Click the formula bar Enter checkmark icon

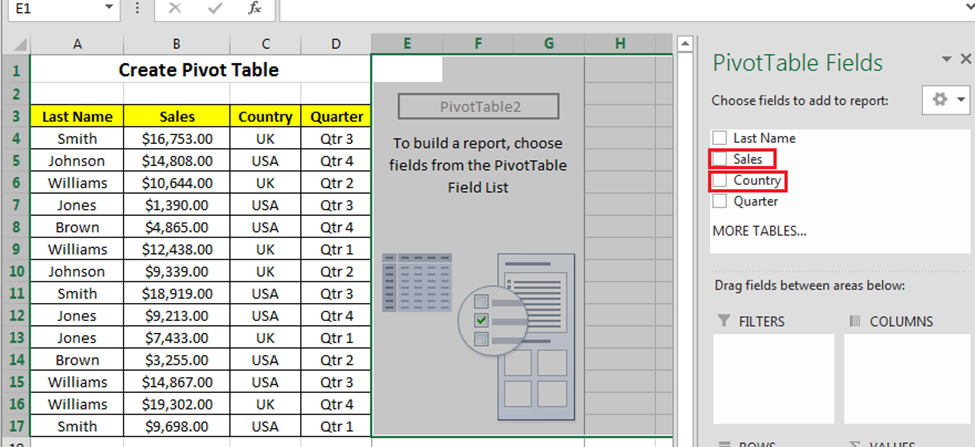(x=215, y=8)
